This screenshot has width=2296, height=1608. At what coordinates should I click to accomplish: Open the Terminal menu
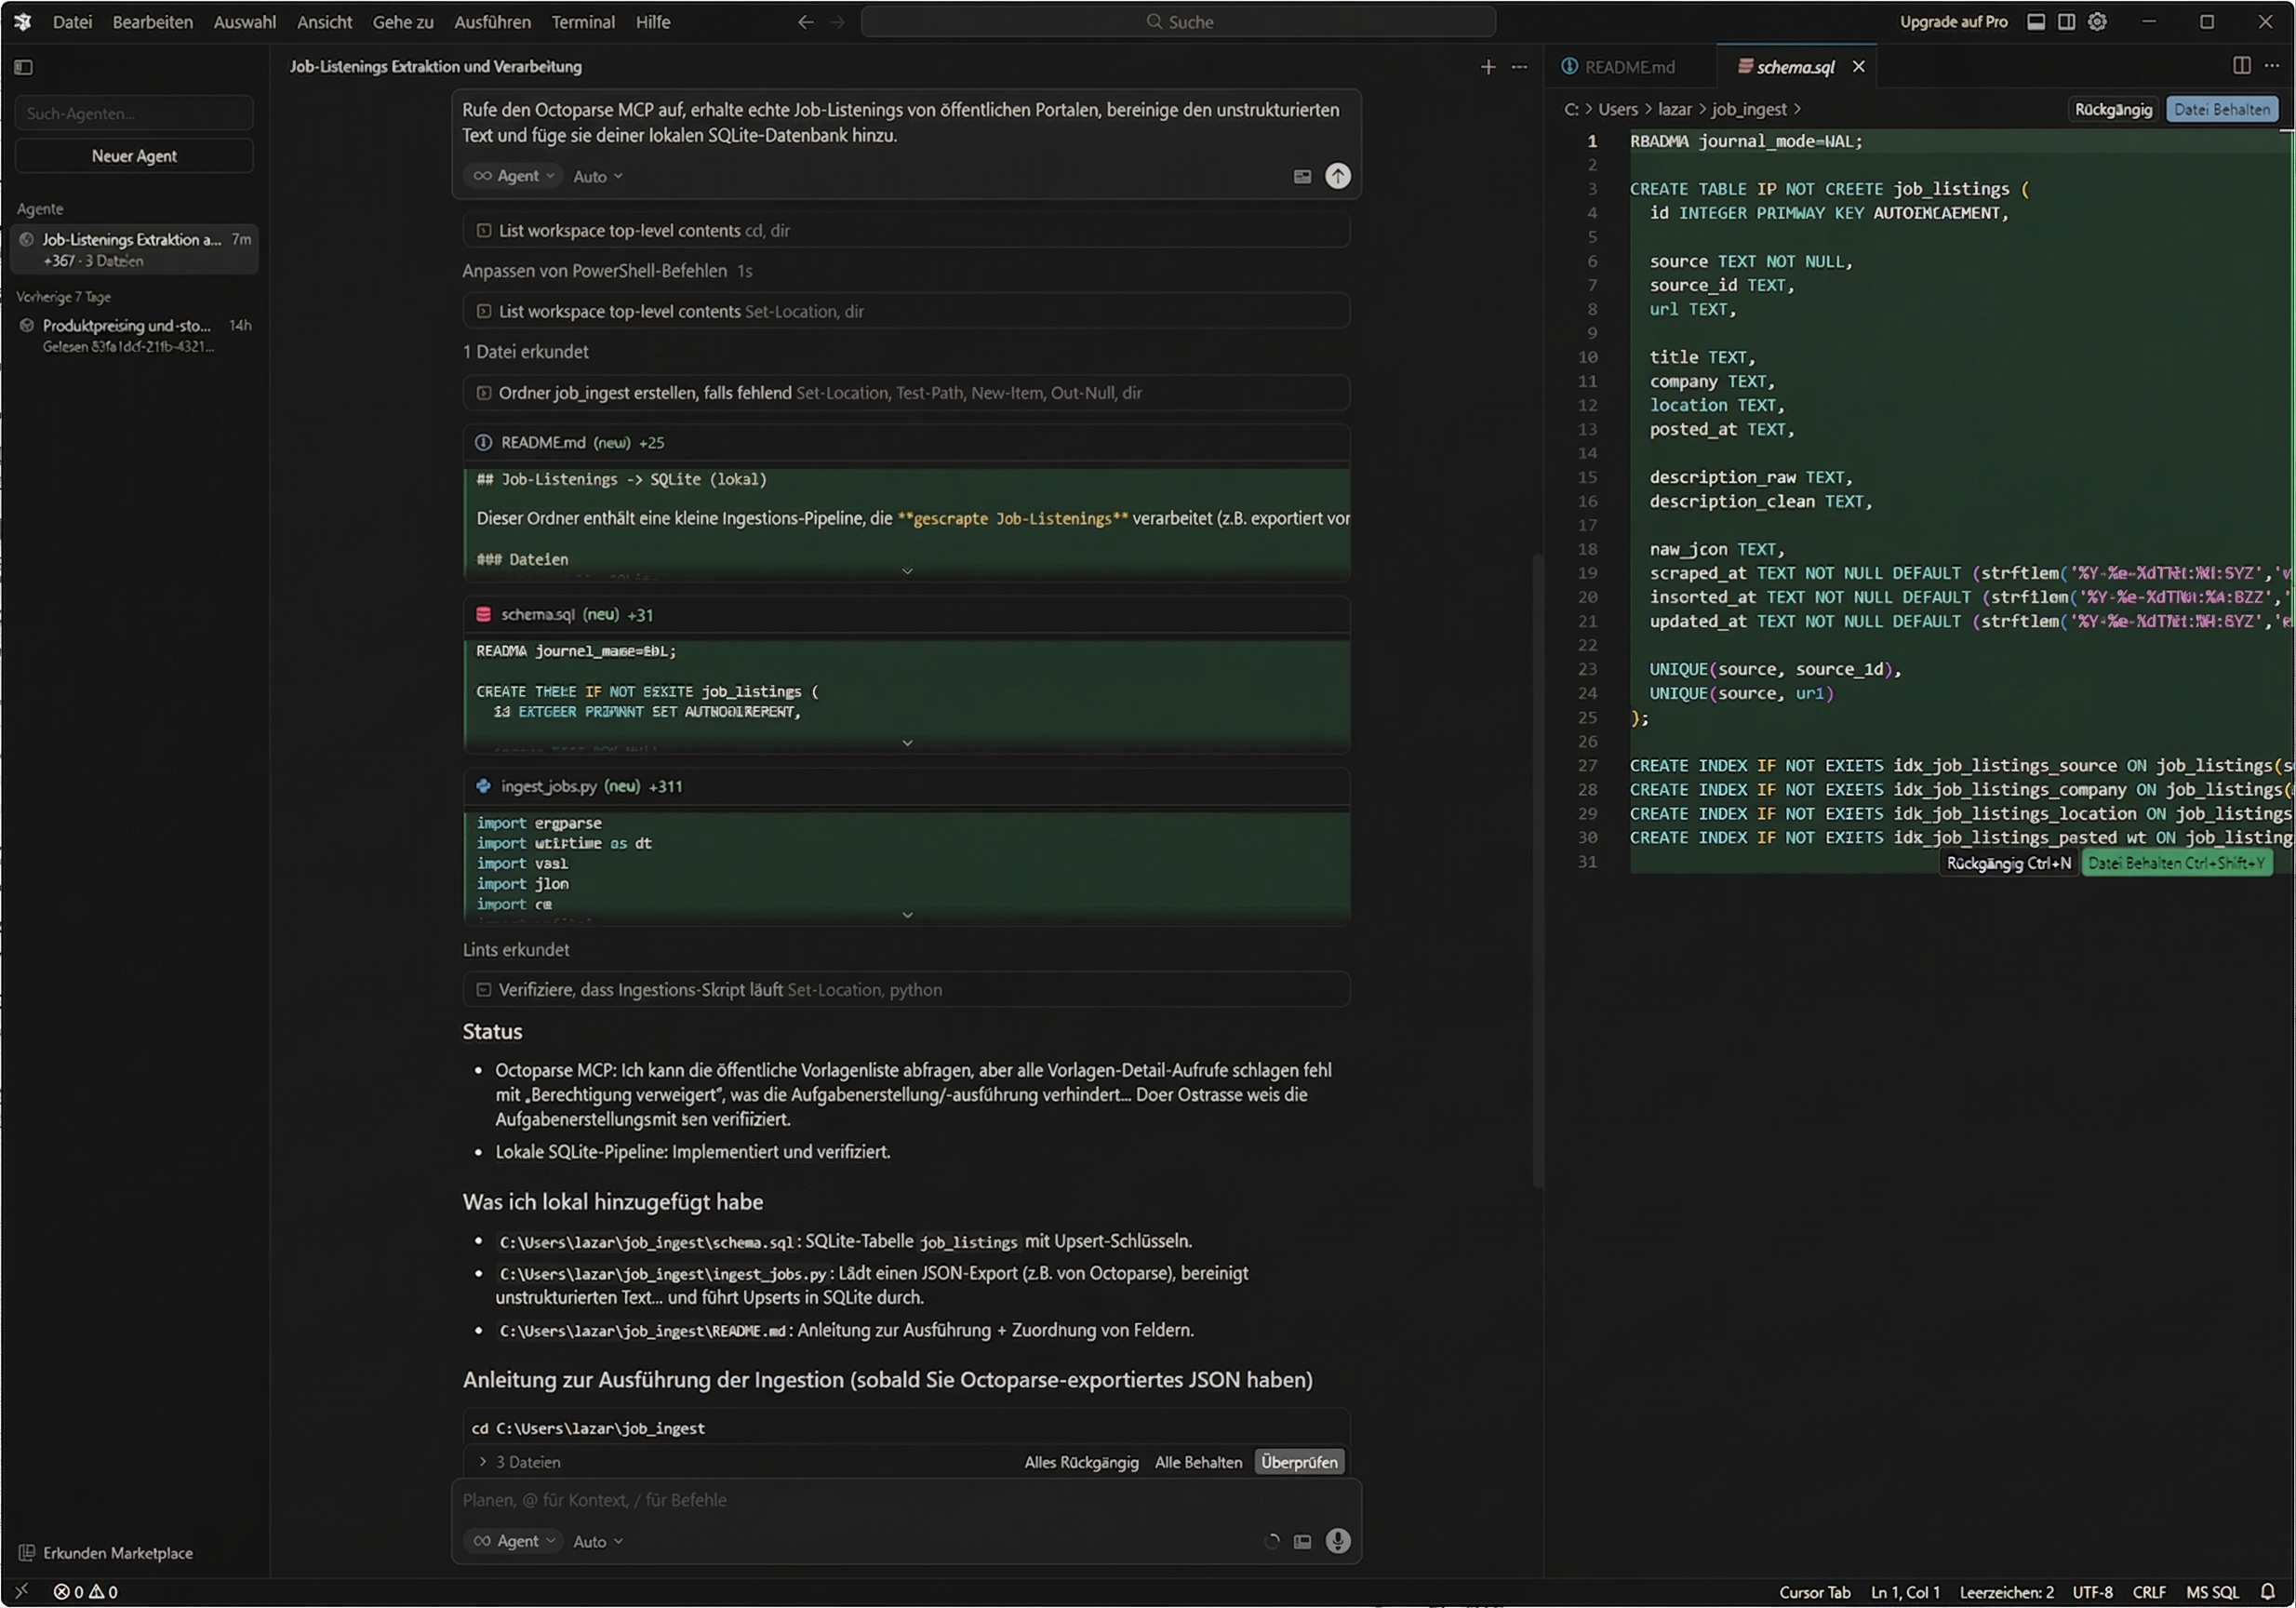[x=583, y=21]
